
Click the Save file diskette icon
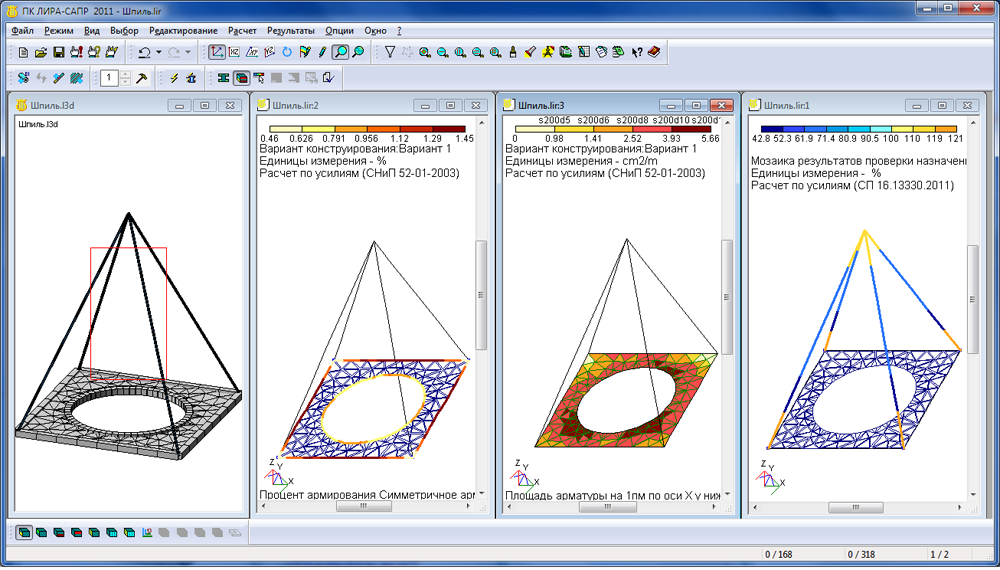tap(59, 52)
